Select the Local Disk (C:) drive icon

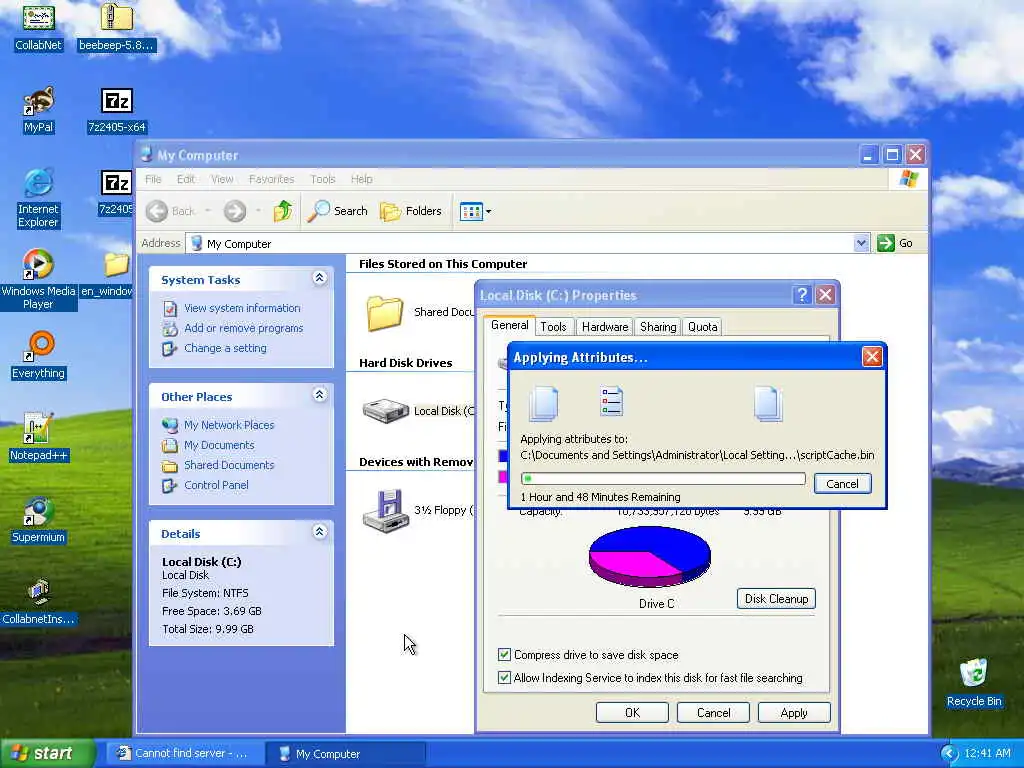click(x=385, y=411)
